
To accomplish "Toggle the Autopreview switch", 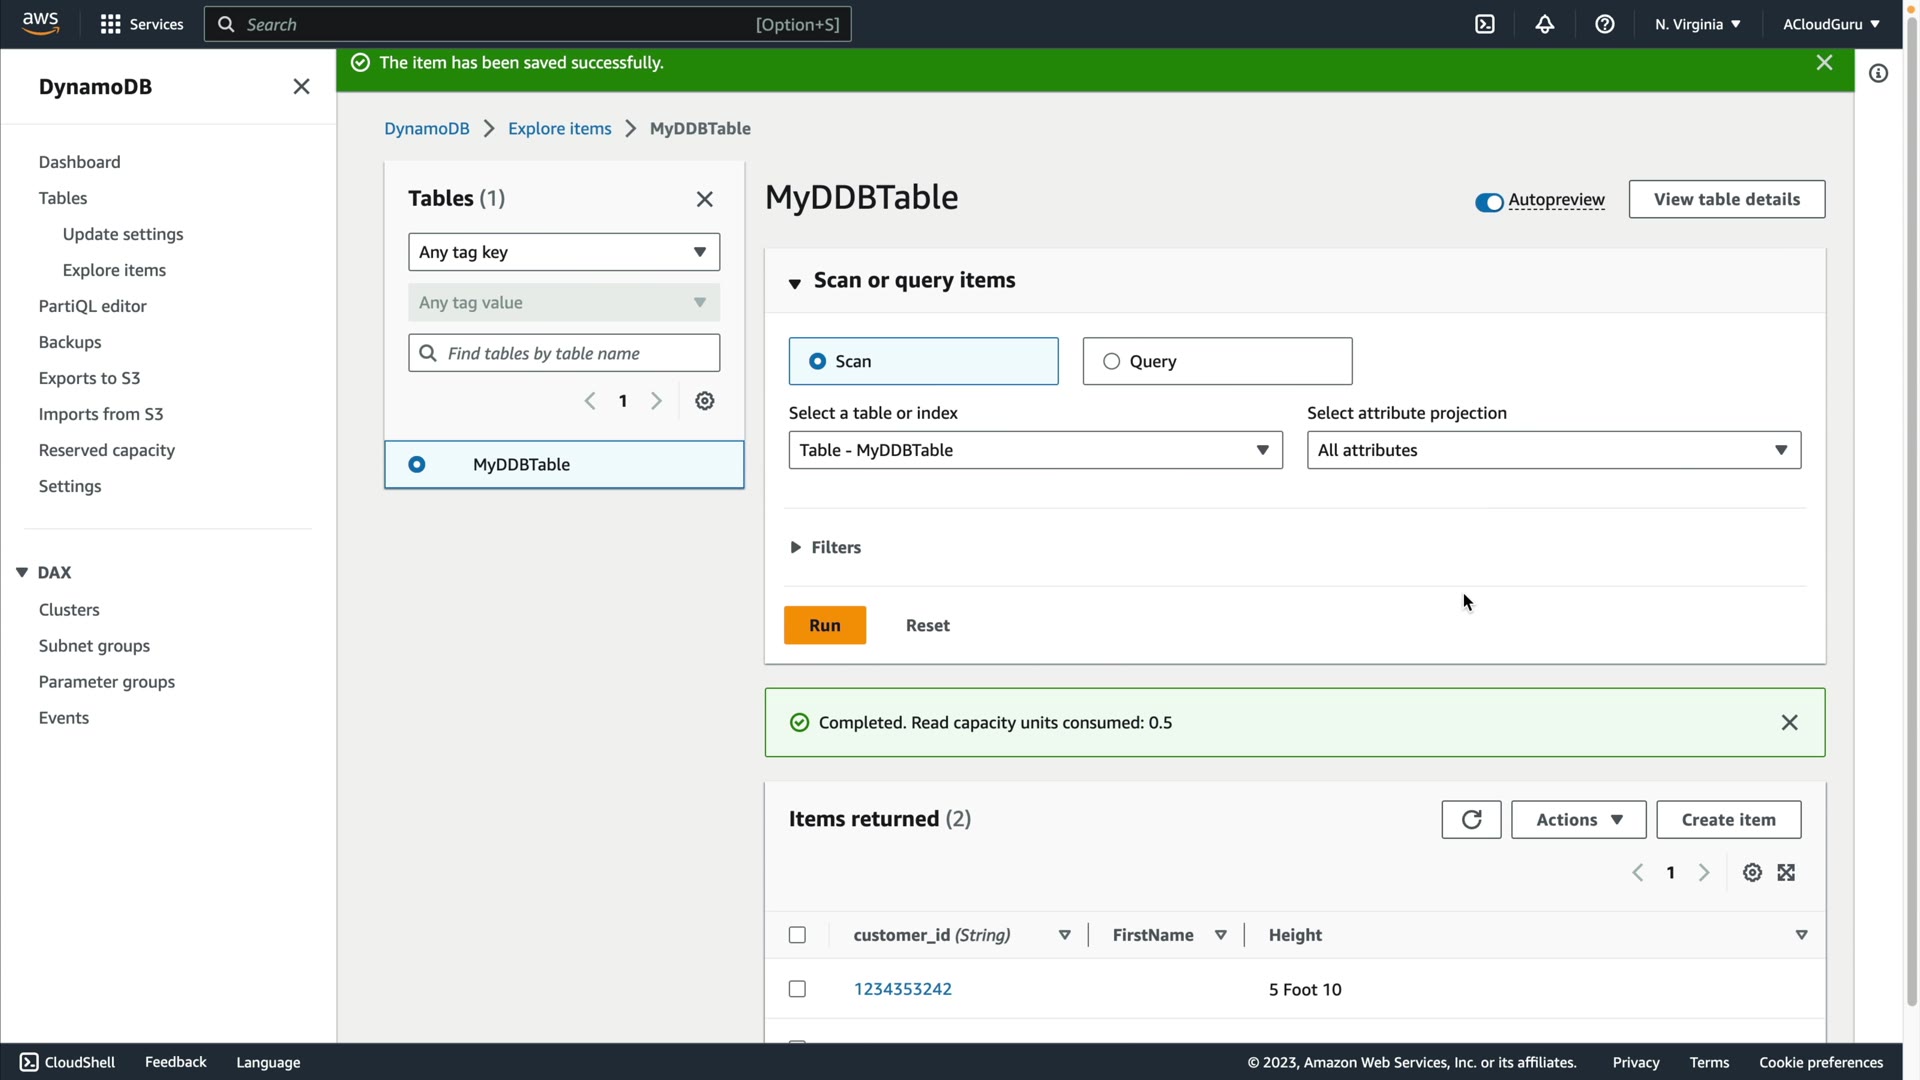I will pyautogui.click(x=1489, y=202).
